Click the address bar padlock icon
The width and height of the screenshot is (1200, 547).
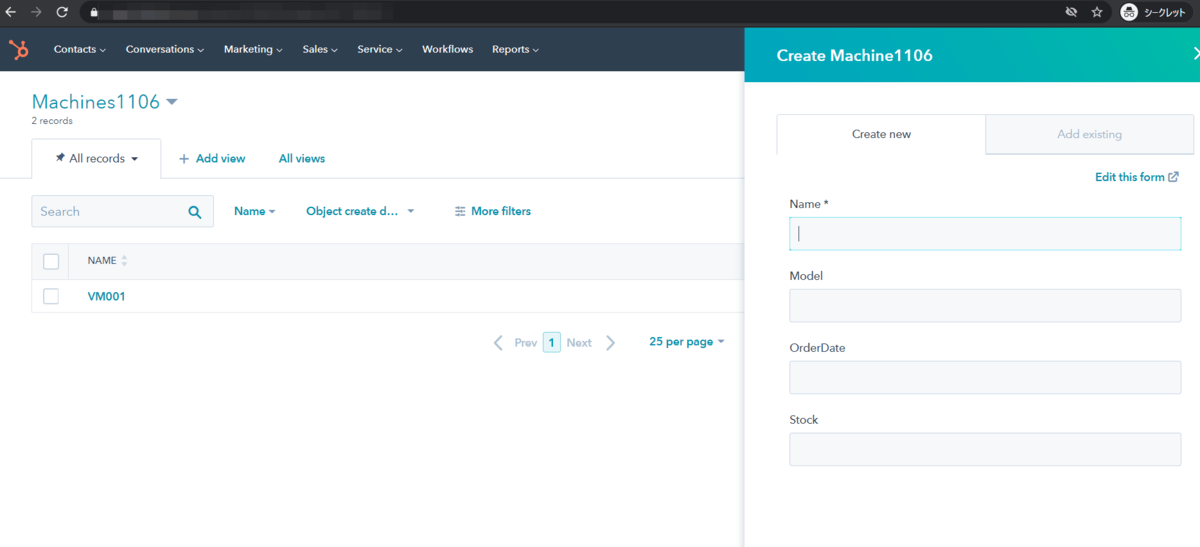coord(94,12)
